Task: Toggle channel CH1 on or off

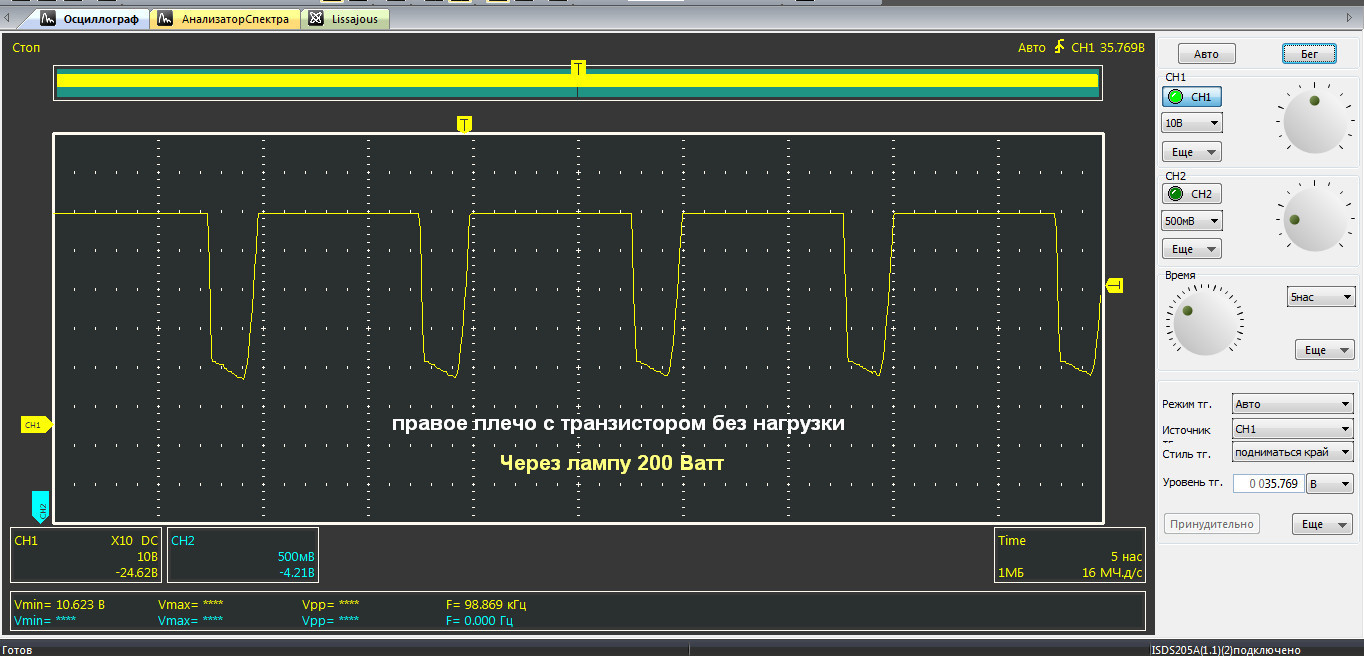Action: (x=1191, y=97)
